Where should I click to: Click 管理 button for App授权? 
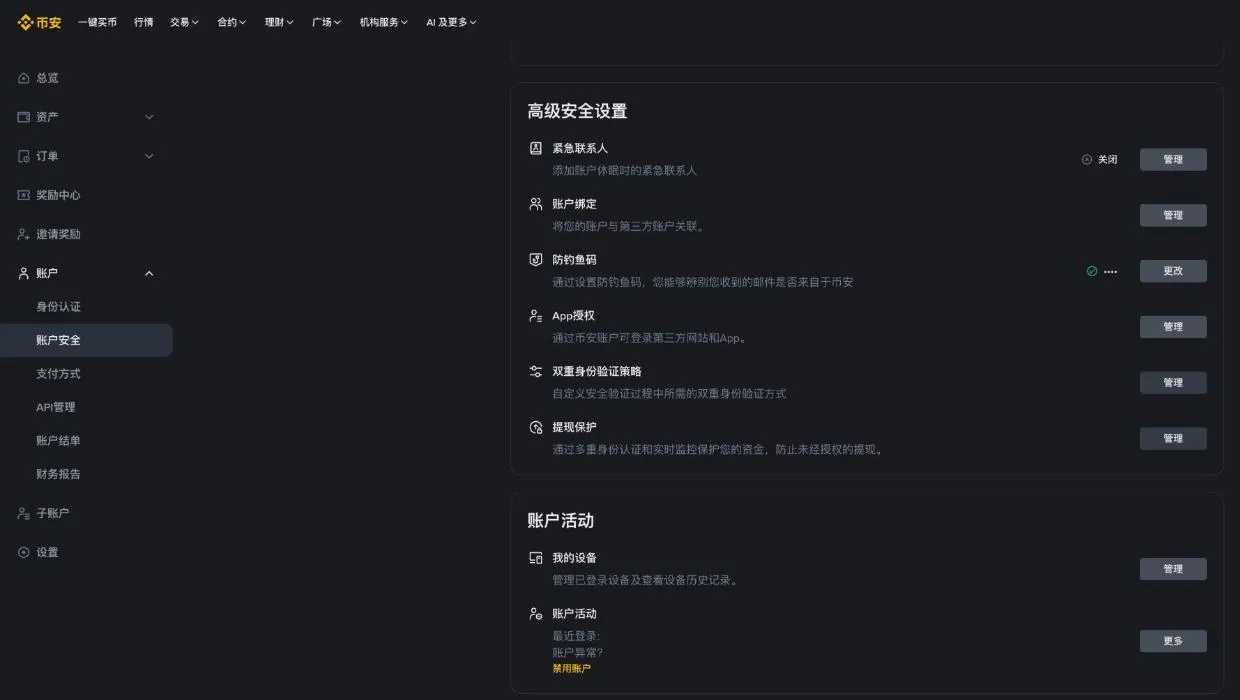coord(1173,327)
